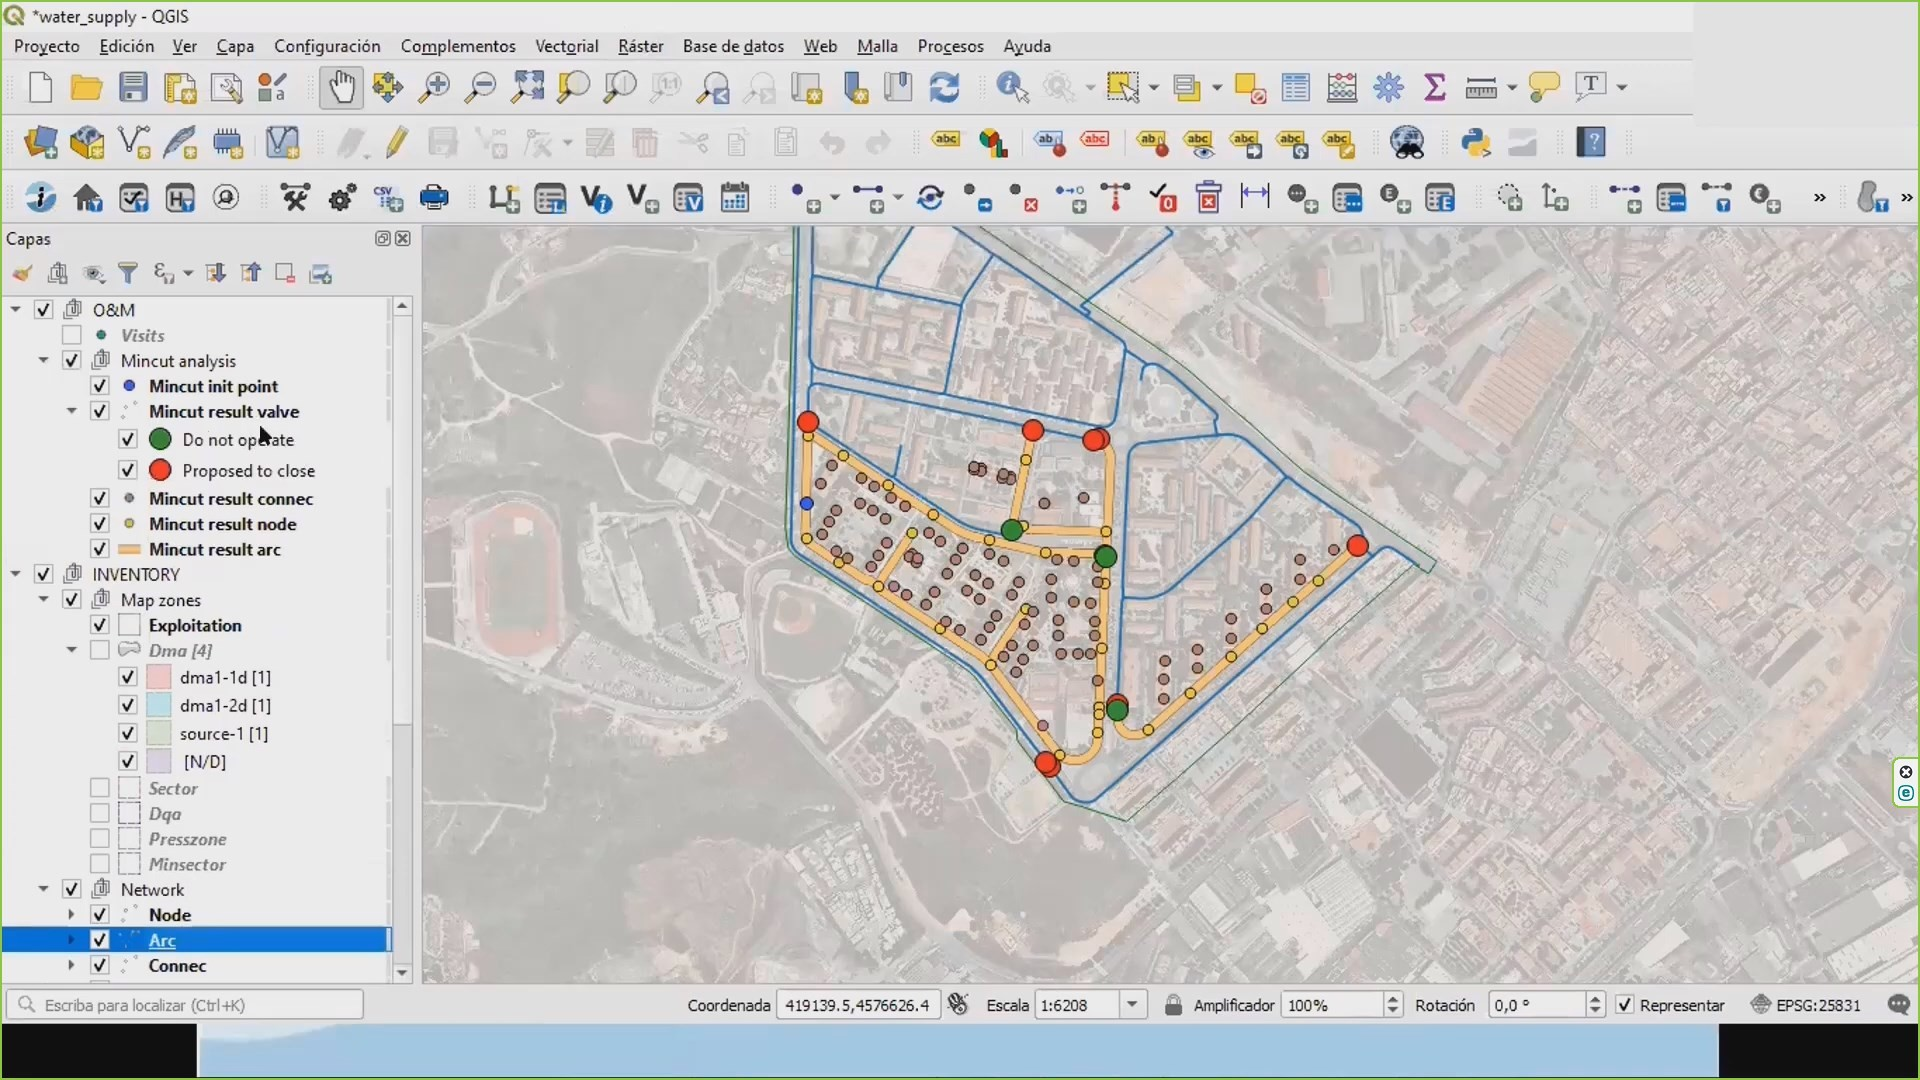Click the Zoom Out magnifier tool

(482, 88)
